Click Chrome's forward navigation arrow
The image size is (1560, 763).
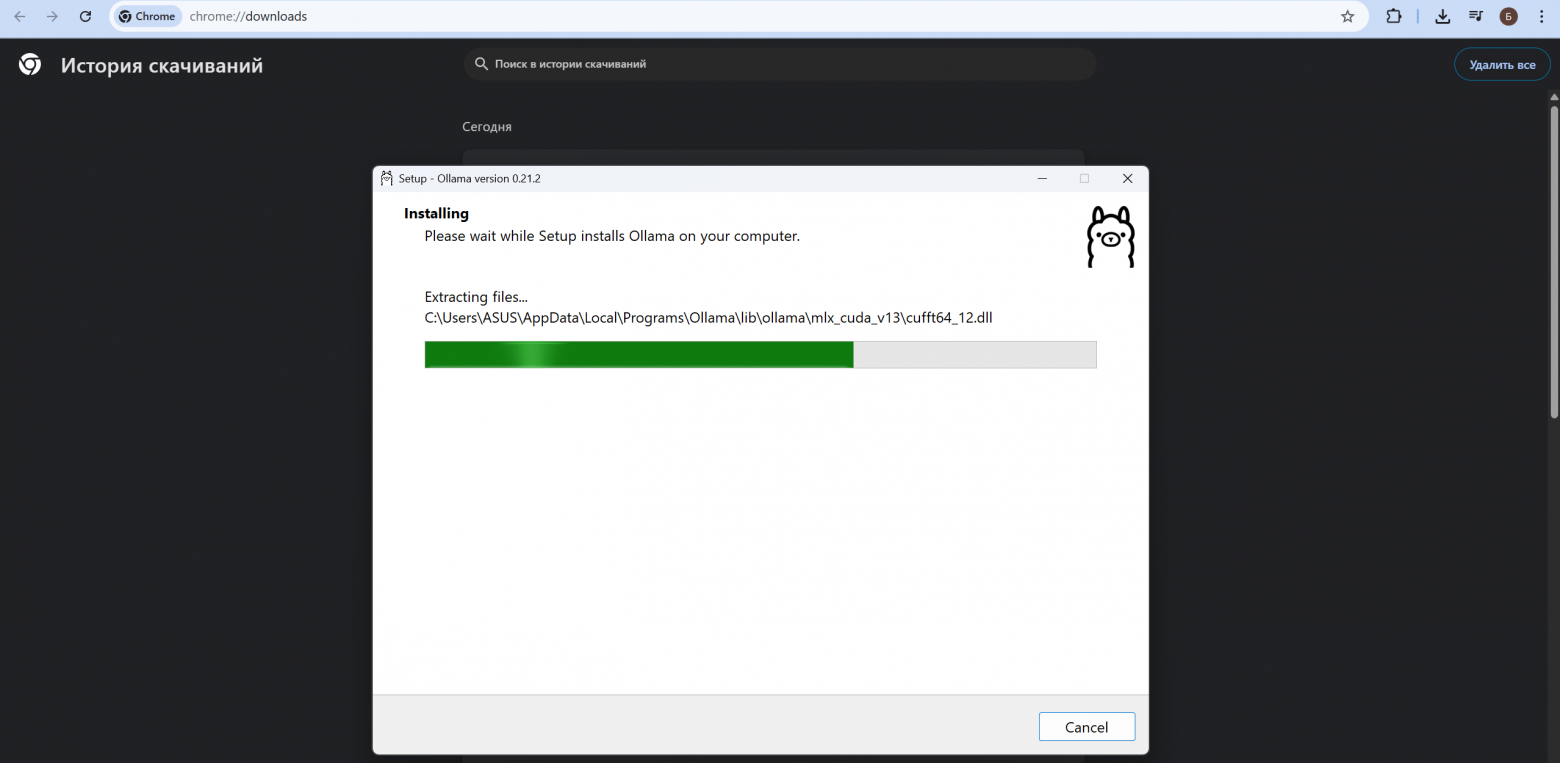tap(52, 16)
